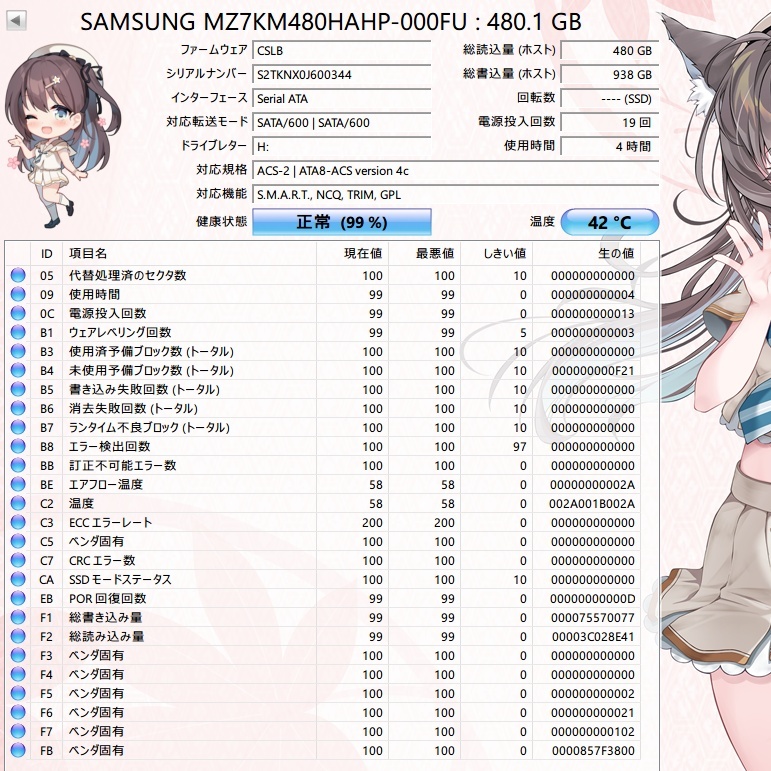The width and height of the screenshot is (771, 771).
Task: Click status icon for row 0C 電源投入回数
Action: pyautogui.click(x=18, y=313)
